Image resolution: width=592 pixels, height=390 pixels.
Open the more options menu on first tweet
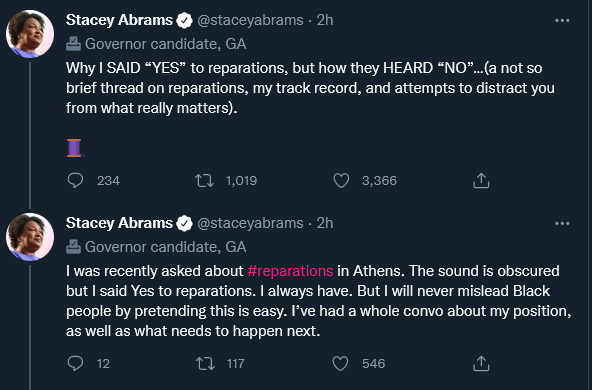point(562,20)
